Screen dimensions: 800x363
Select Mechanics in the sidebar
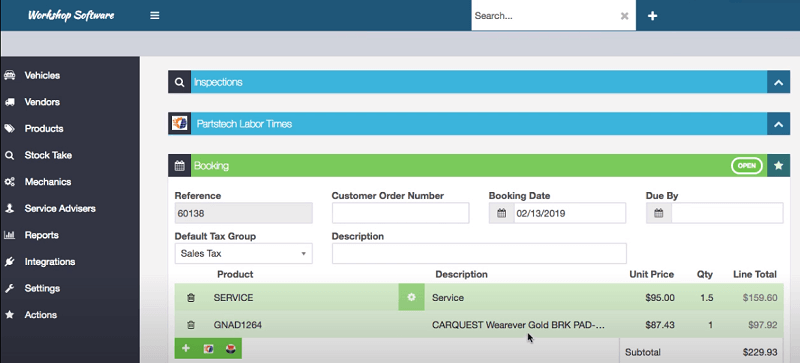(47, 182)
